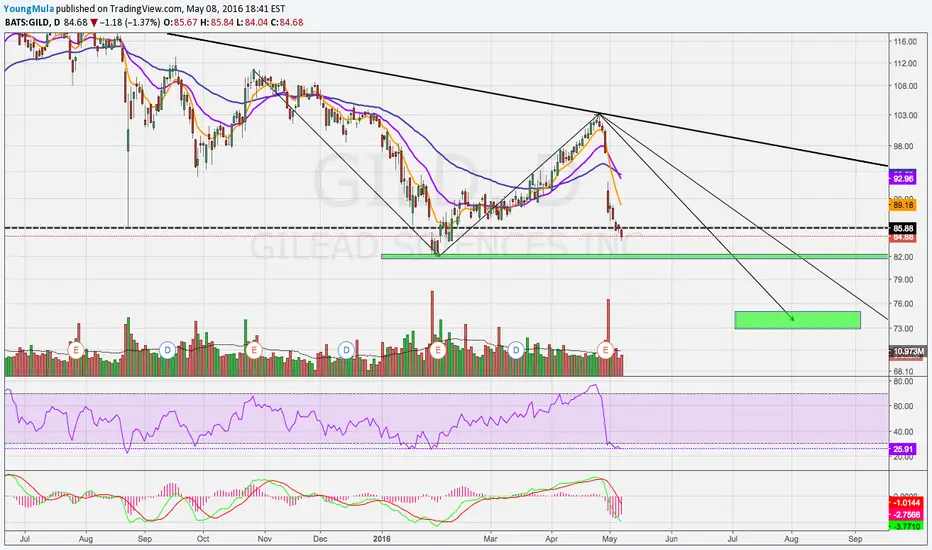Click the BATS:GILD symbol label
Viewport: 932px width, 550px height.
(27, 22)
